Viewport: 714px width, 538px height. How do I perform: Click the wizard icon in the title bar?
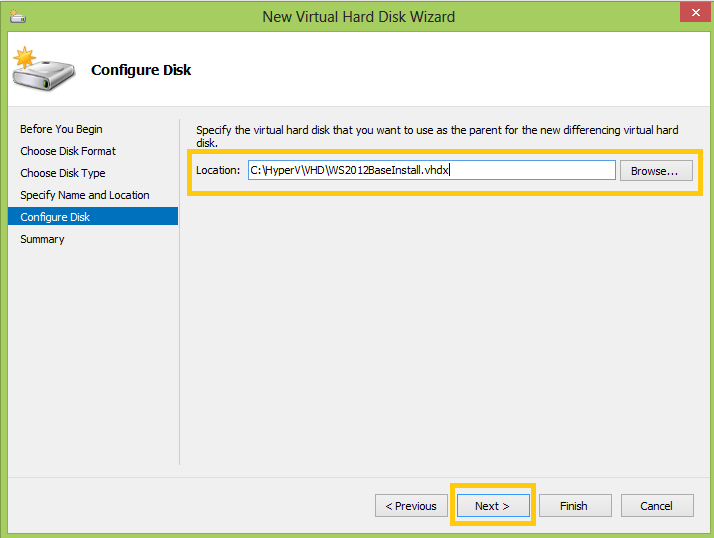click(18, 17)
